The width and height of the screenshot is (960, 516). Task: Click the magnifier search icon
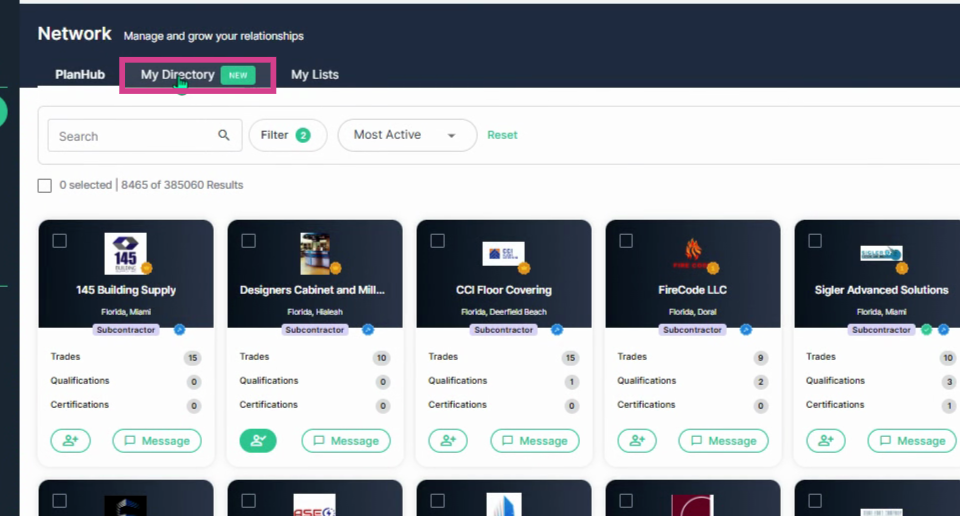point(224,135)
